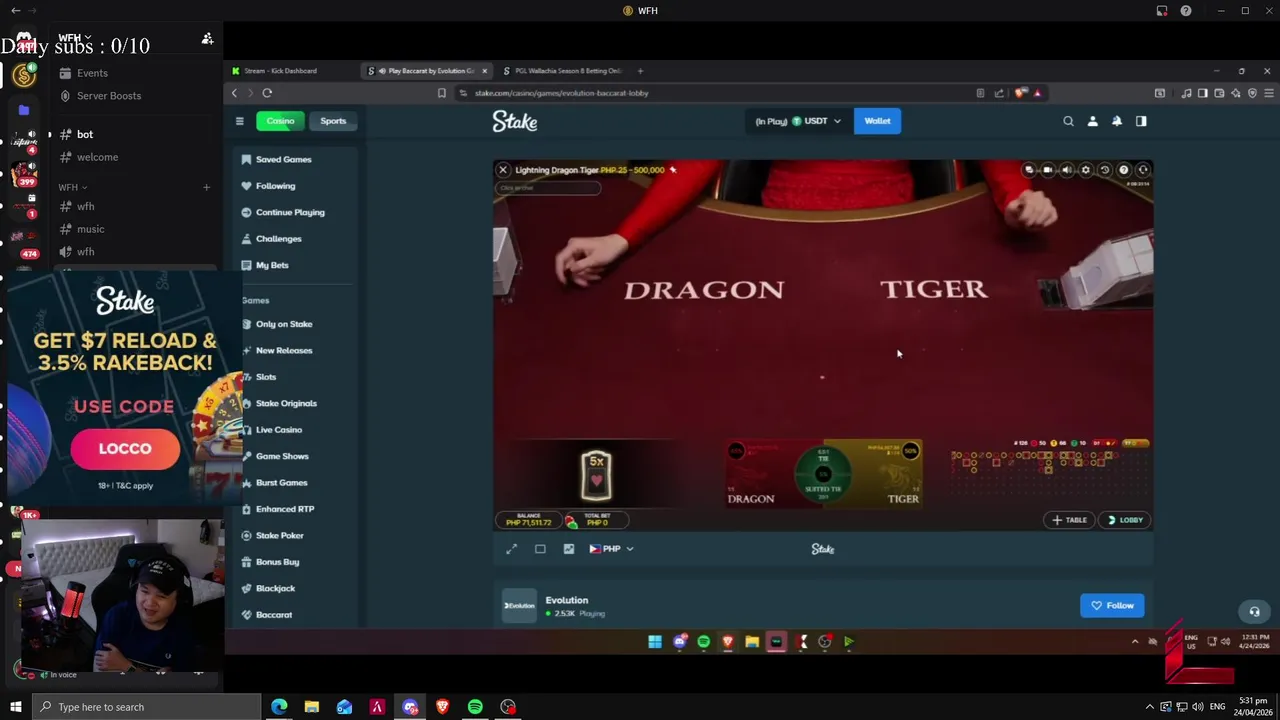Open Game Shows category
The image size is (1280, 720).
click(x=282, y=456)
